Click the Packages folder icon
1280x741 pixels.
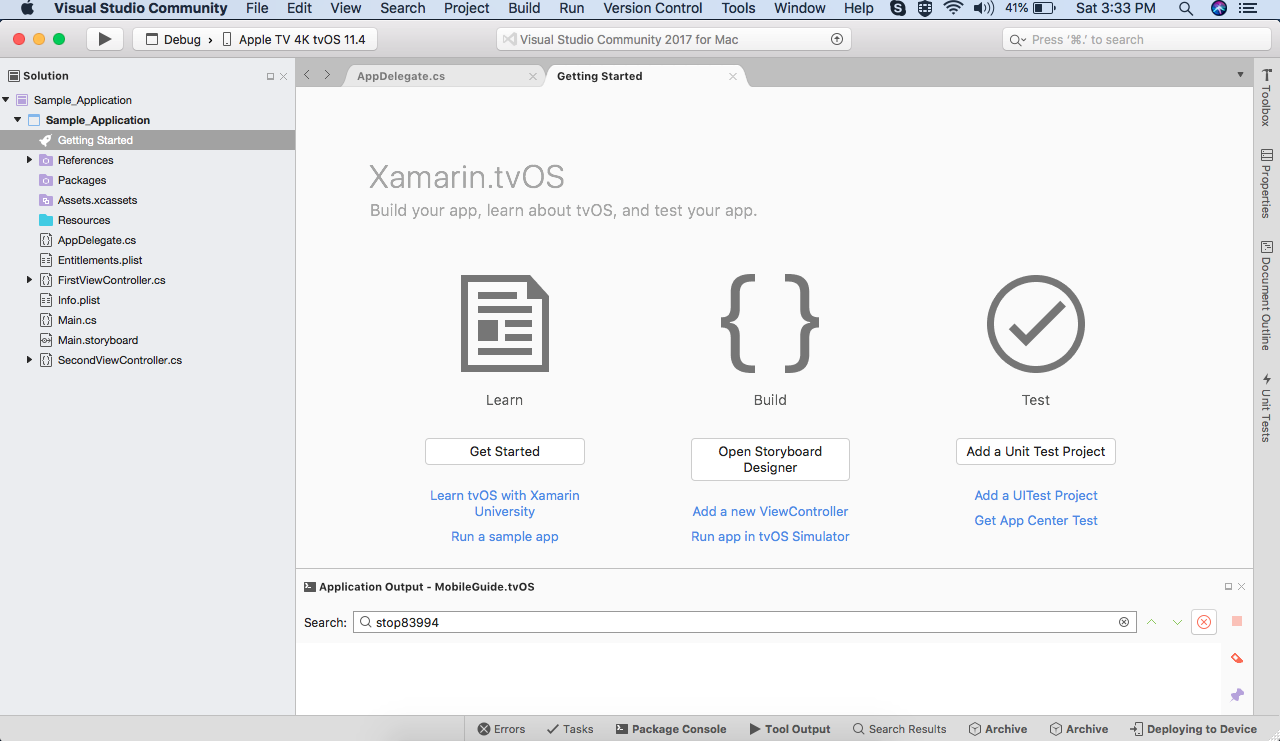(x=46, y=180)
